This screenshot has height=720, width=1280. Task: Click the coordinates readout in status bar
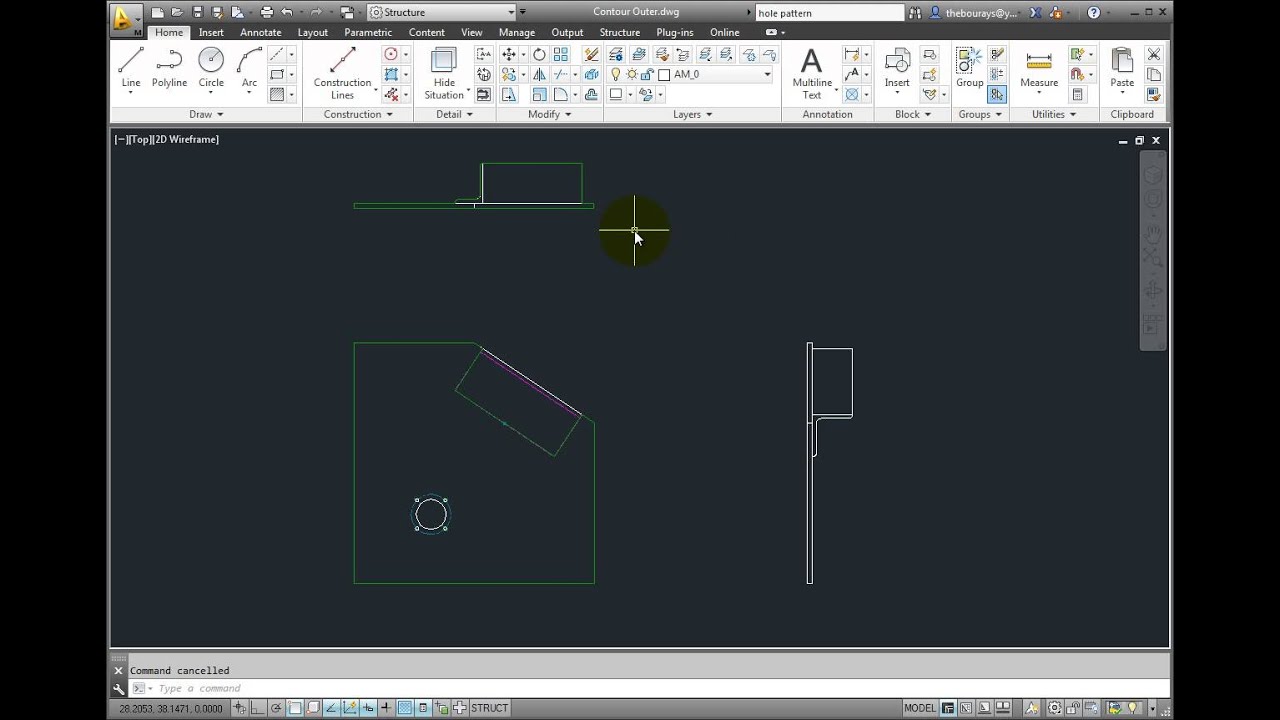(172, 708)
